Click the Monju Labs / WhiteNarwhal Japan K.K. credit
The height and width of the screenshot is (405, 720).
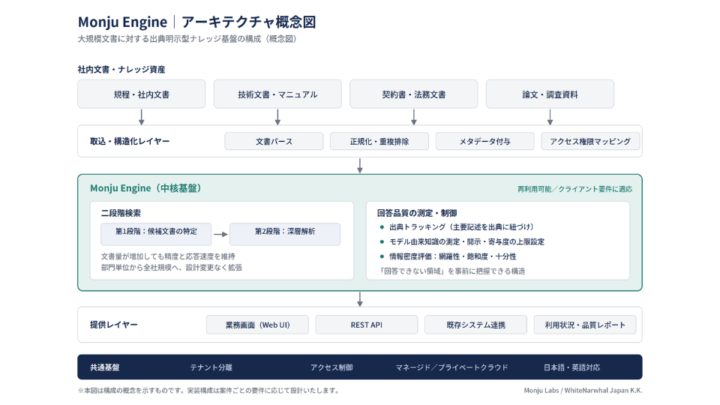(583, 390)
